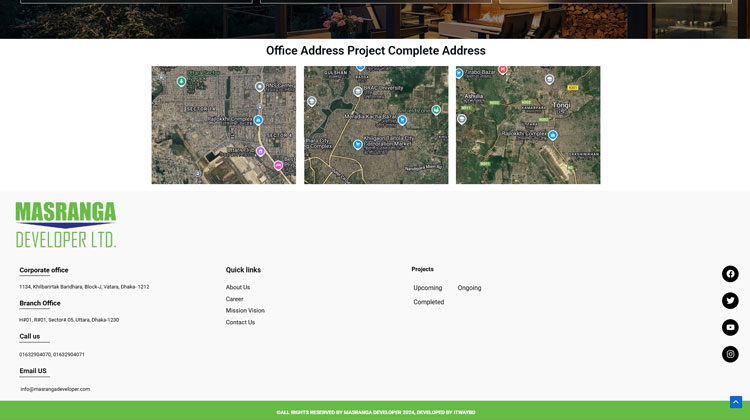Click the phone number under Call us
The width and height of the screenshot is (750, 420).
52,354
